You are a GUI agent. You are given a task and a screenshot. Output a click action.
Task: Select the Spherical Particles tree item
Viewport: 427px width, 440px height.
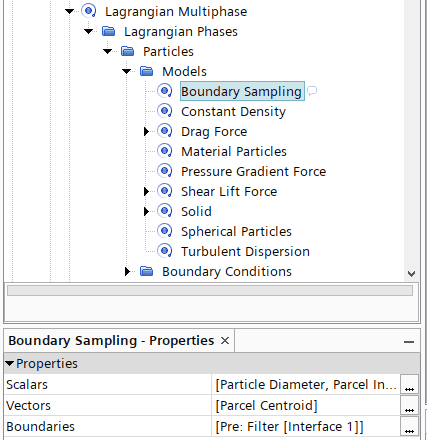[236, 231]
